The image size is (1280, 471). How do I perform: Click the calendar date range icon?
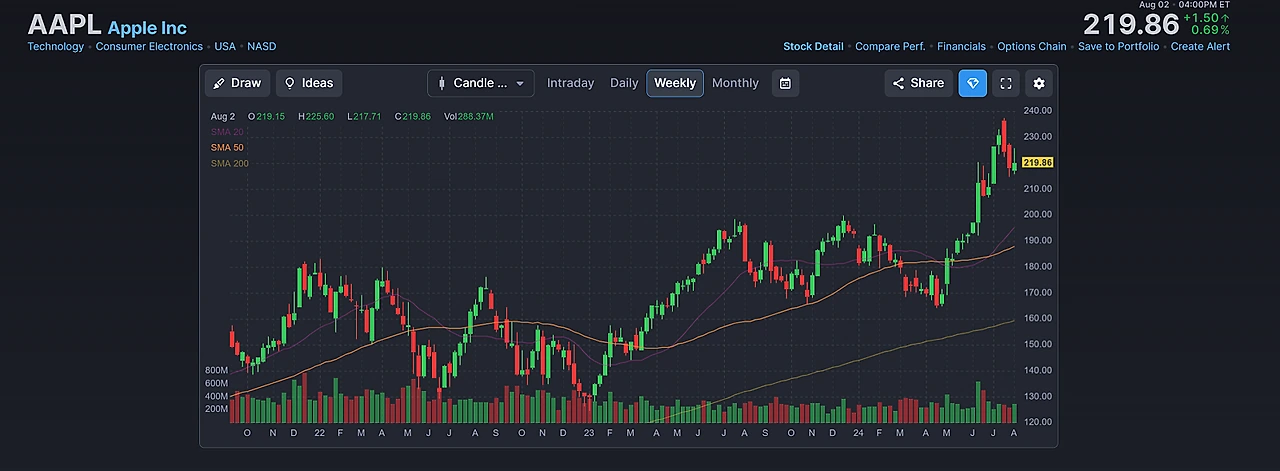(785, 83)
